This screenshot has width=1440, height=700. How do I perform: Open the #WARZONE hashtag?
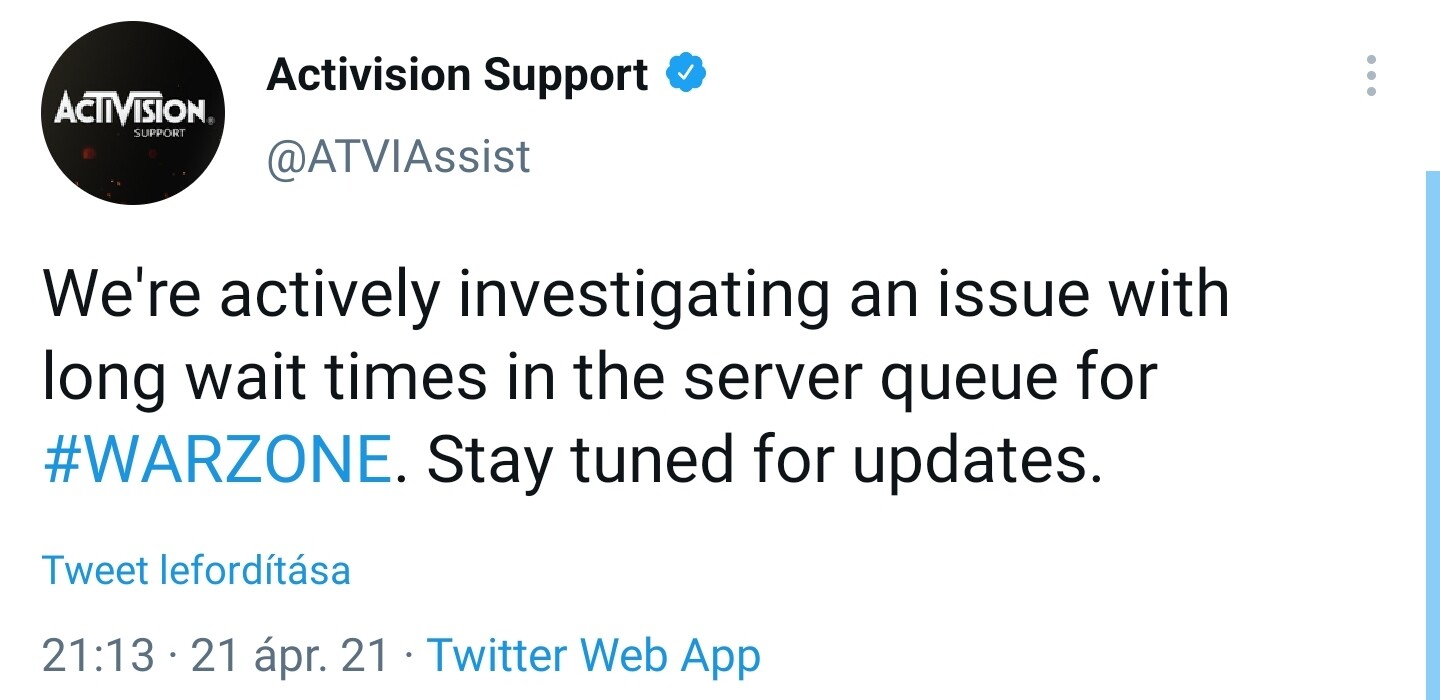(x=217, y=459)
